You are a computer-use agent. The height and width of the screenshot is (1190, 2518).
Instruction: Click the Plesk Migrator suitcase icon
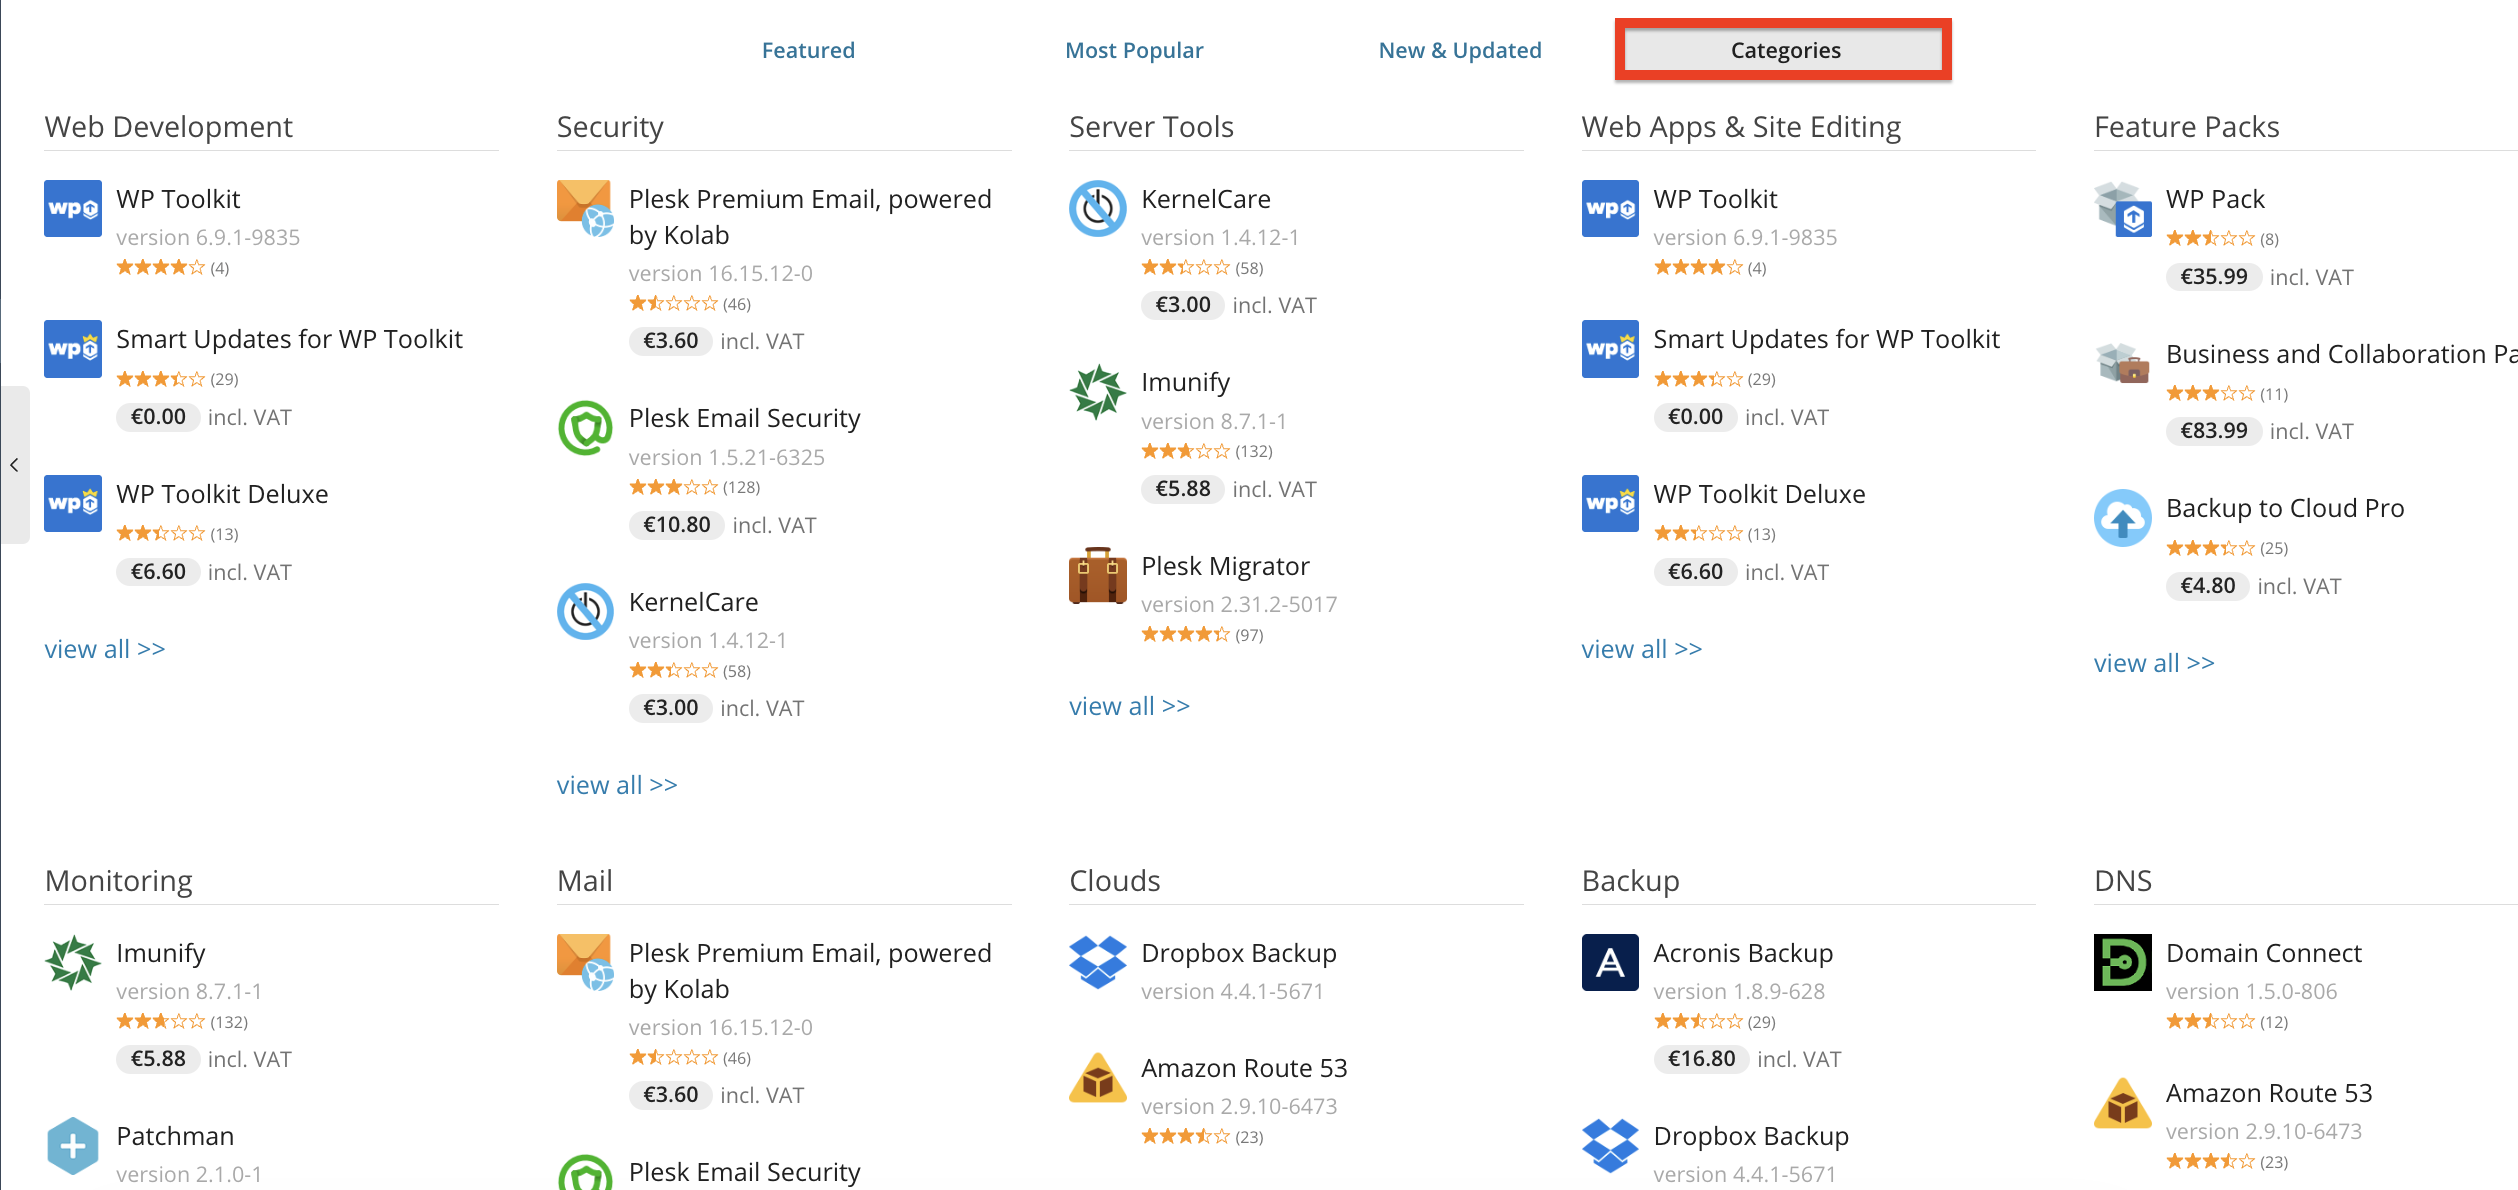pyautogui.click(x=1098, y=575)
